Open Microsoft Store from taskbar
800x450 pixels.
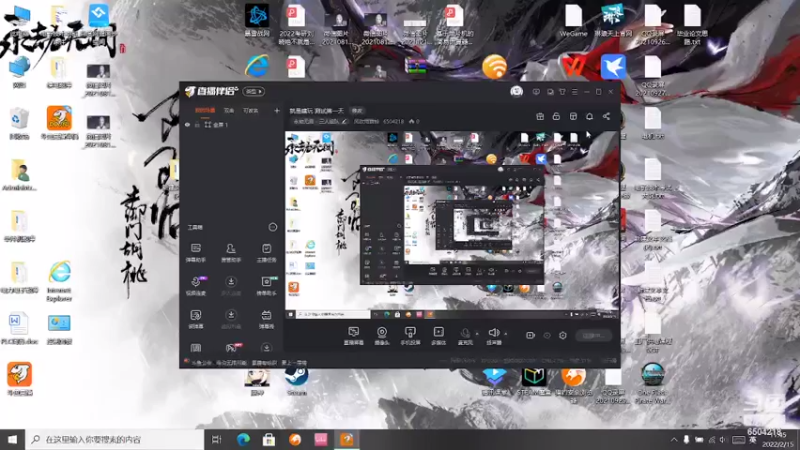click(x=269, y=439)
